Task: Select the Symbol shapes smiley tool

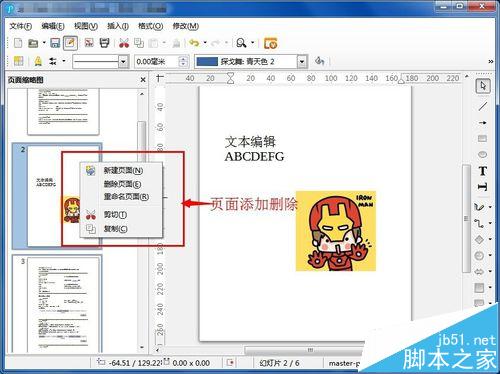Action: [479, 255]
